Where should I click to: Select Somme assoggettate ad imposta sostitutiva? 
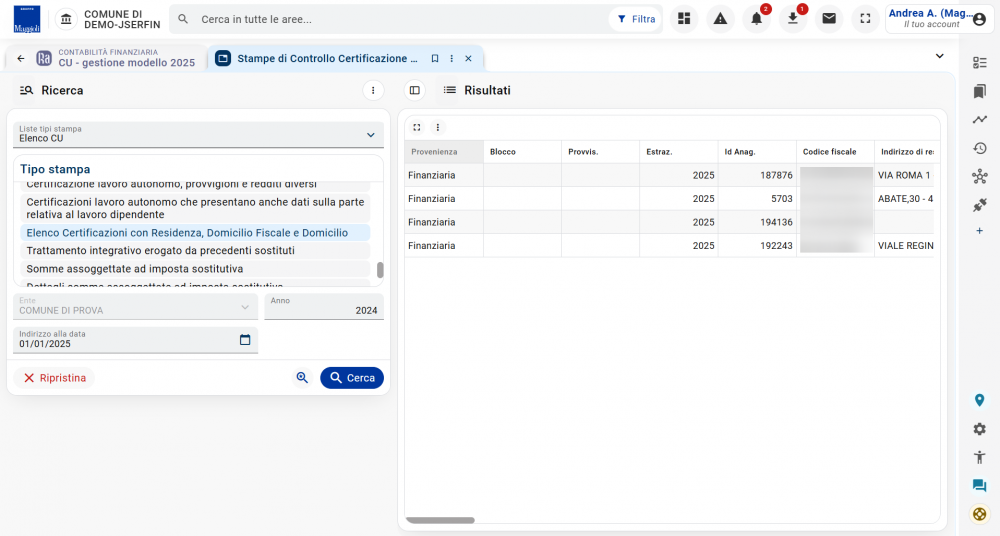(x=195, y=269)
